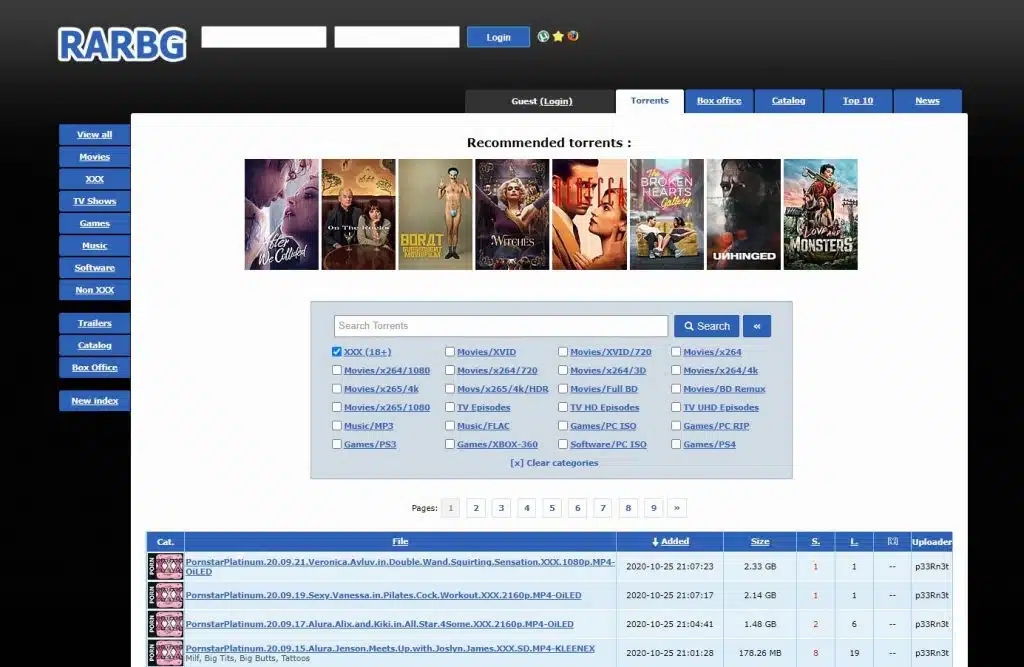Click the uTorrent icon beside Login
This screenshot has height=667, width=1024.
(543, 37)
